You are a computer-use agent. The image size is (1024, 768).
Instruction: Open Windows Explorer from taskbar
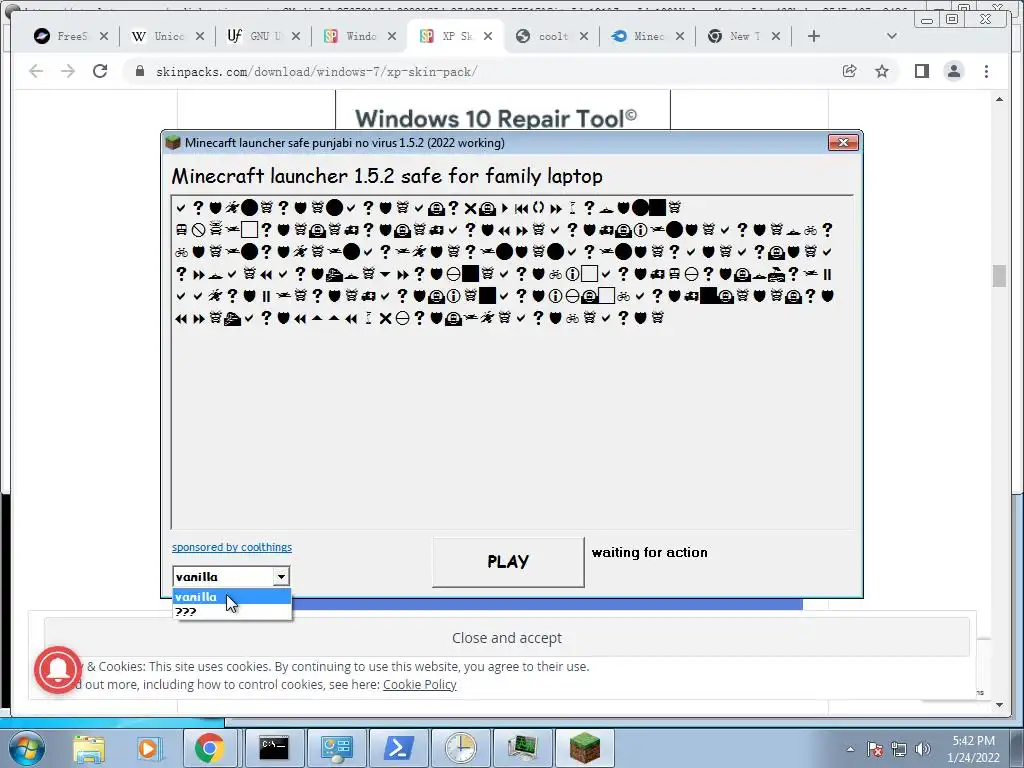click(x=89, y=748)
